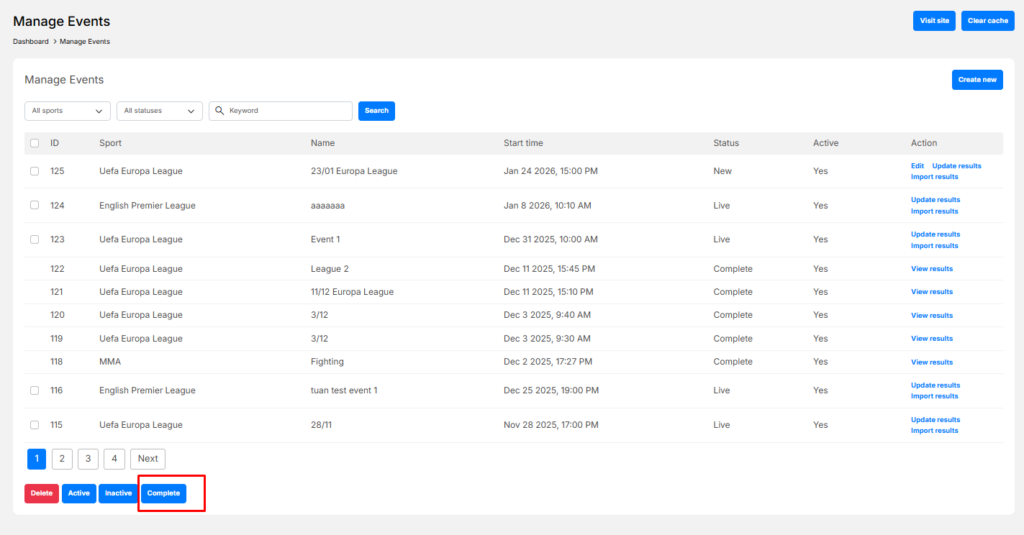Image resolution: width=1024 pixels, height=535 pixels.
Task: Check the box for event ID 125
Action: [x=34, y=171]
